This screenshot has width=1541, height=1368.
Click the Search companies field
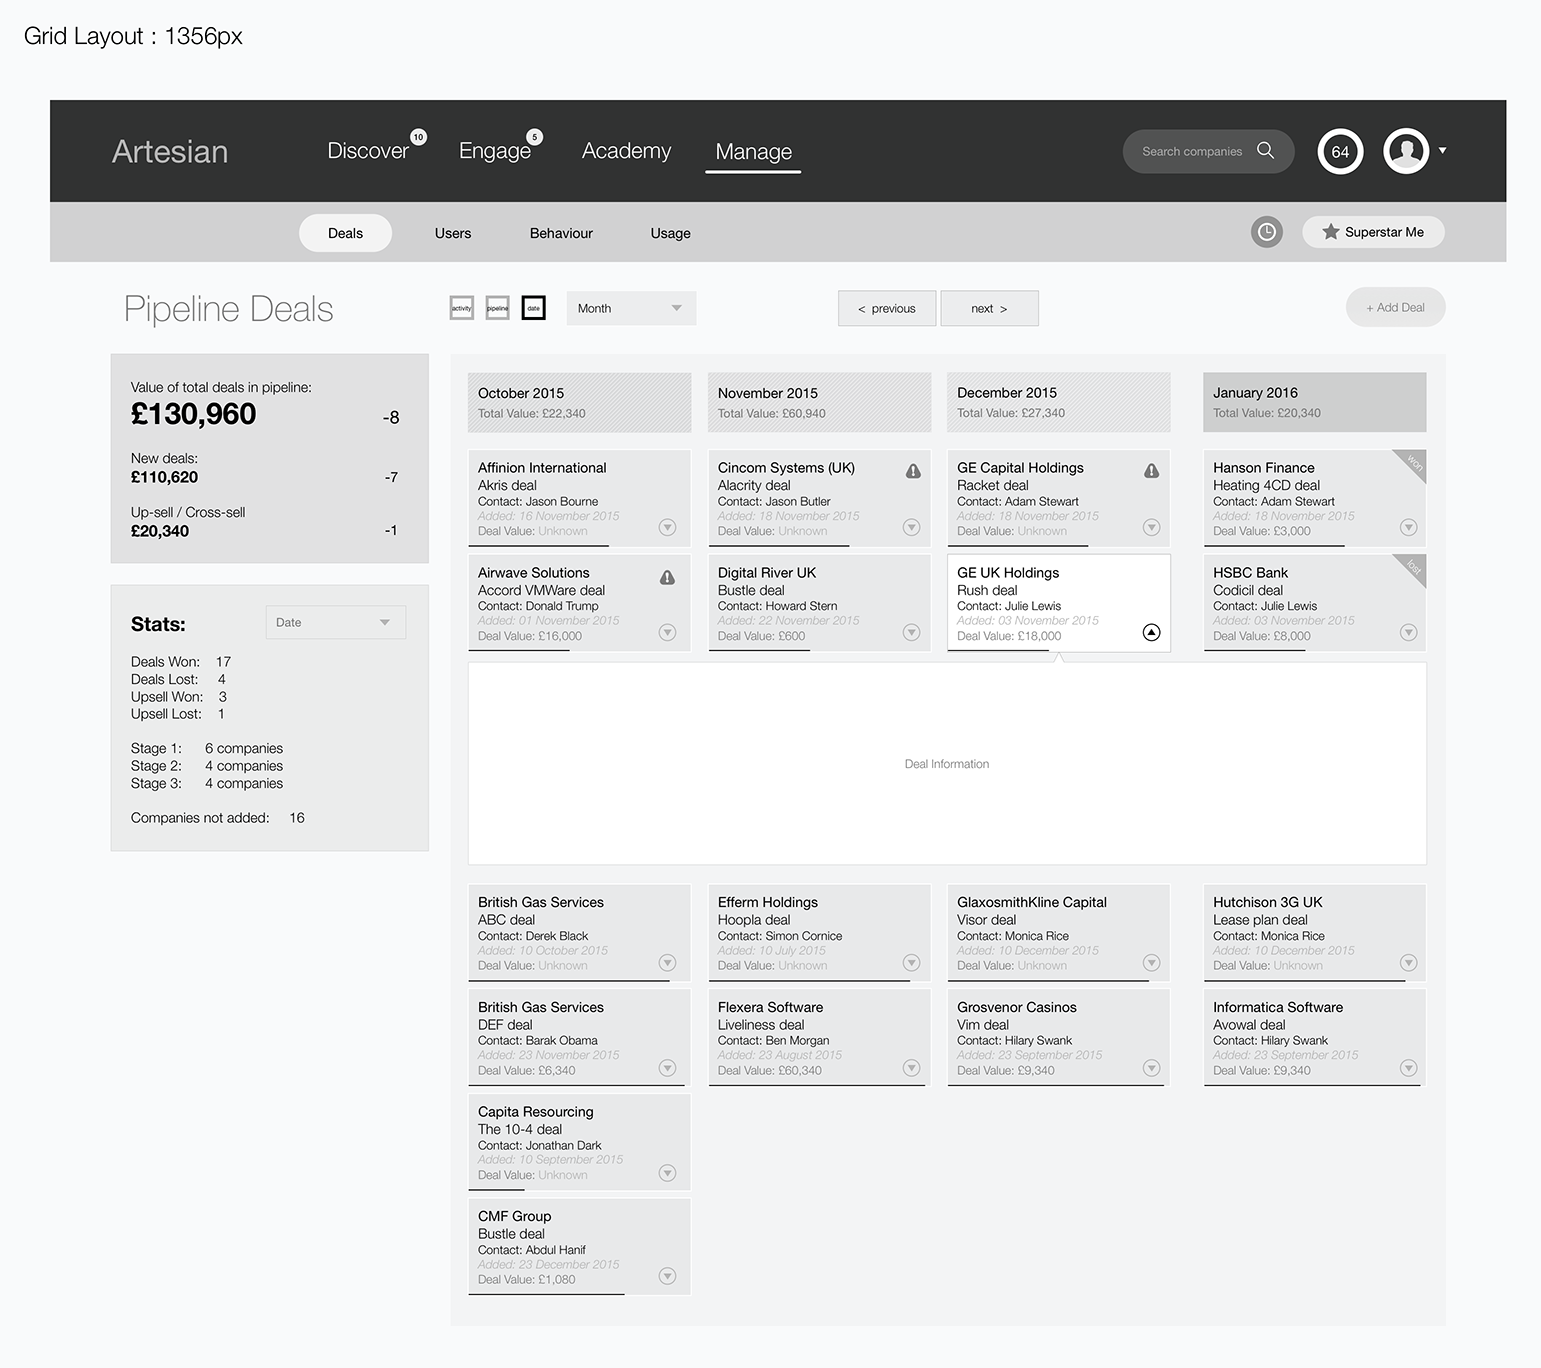1192,151
